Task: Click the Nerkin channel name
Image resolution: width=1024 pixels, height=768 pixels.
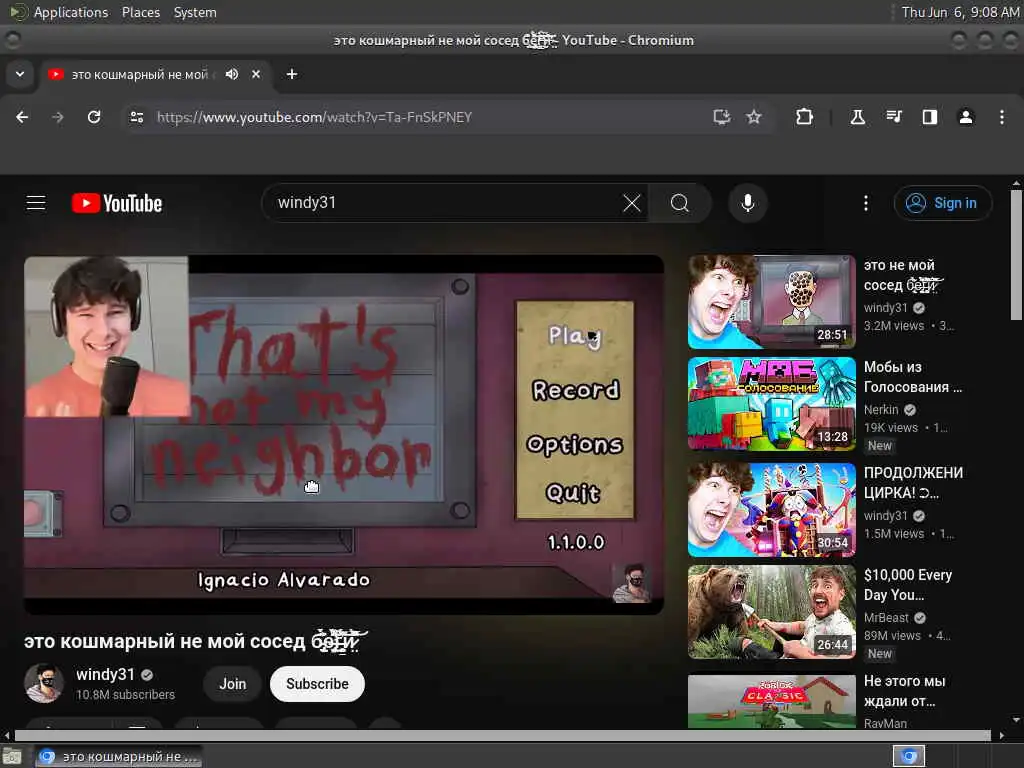Action: click(x=881, y=409)
